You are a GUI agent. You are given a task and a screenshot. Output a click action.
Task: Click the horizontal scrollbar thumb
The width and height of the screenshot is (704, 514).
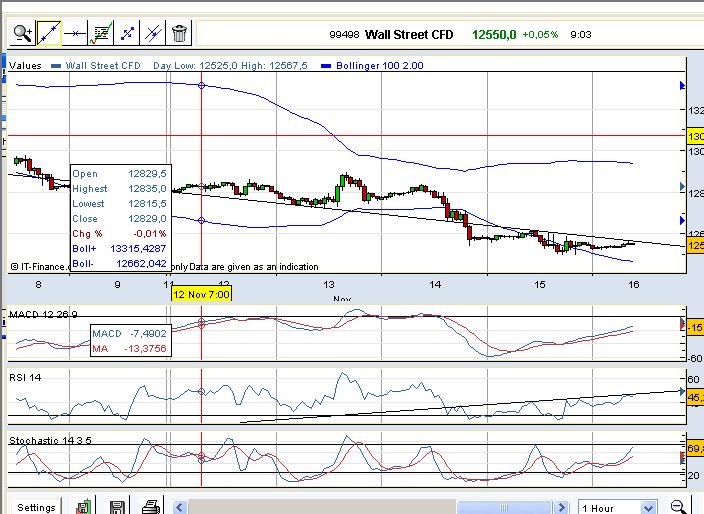click(x=504, y=507)
